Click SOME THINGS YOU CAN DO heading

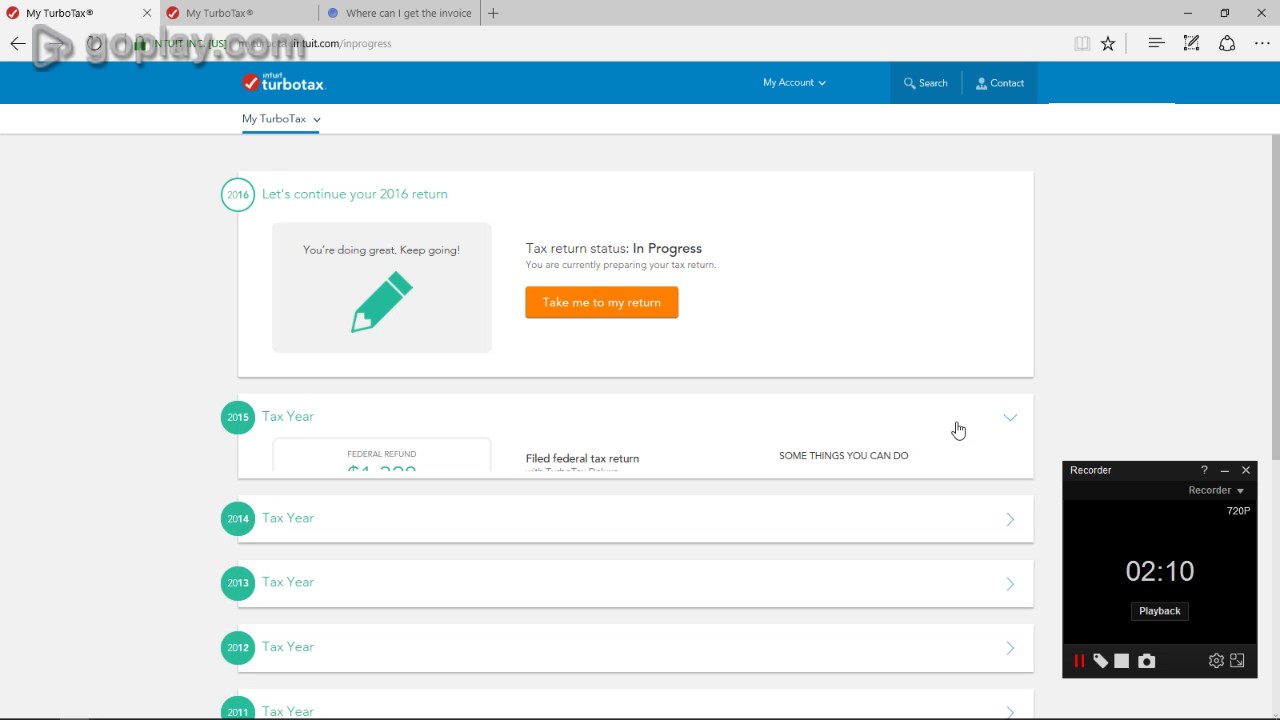click(x=844, y=456)
